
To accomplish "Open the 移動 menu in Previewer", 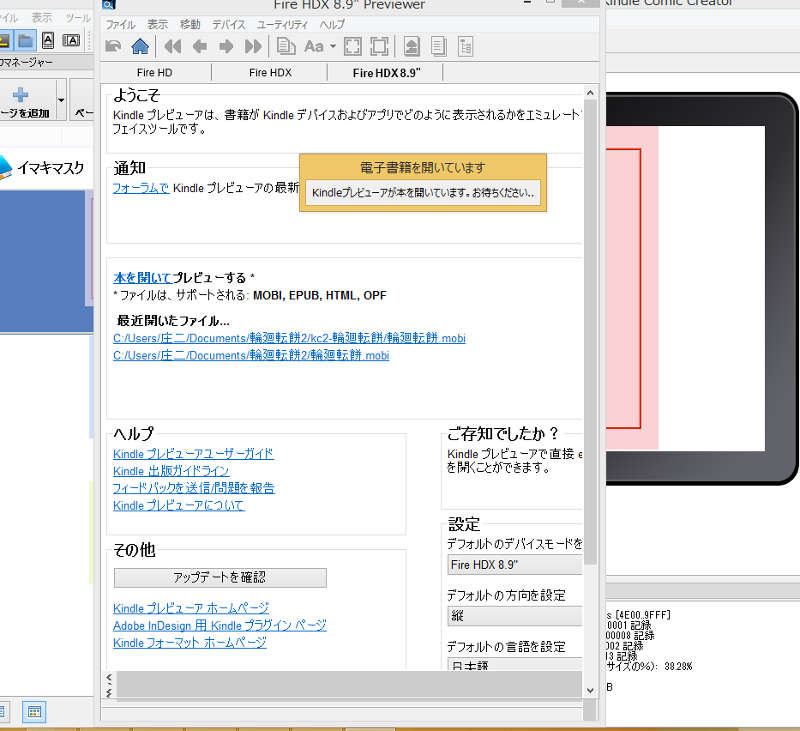I will point(190,24).
